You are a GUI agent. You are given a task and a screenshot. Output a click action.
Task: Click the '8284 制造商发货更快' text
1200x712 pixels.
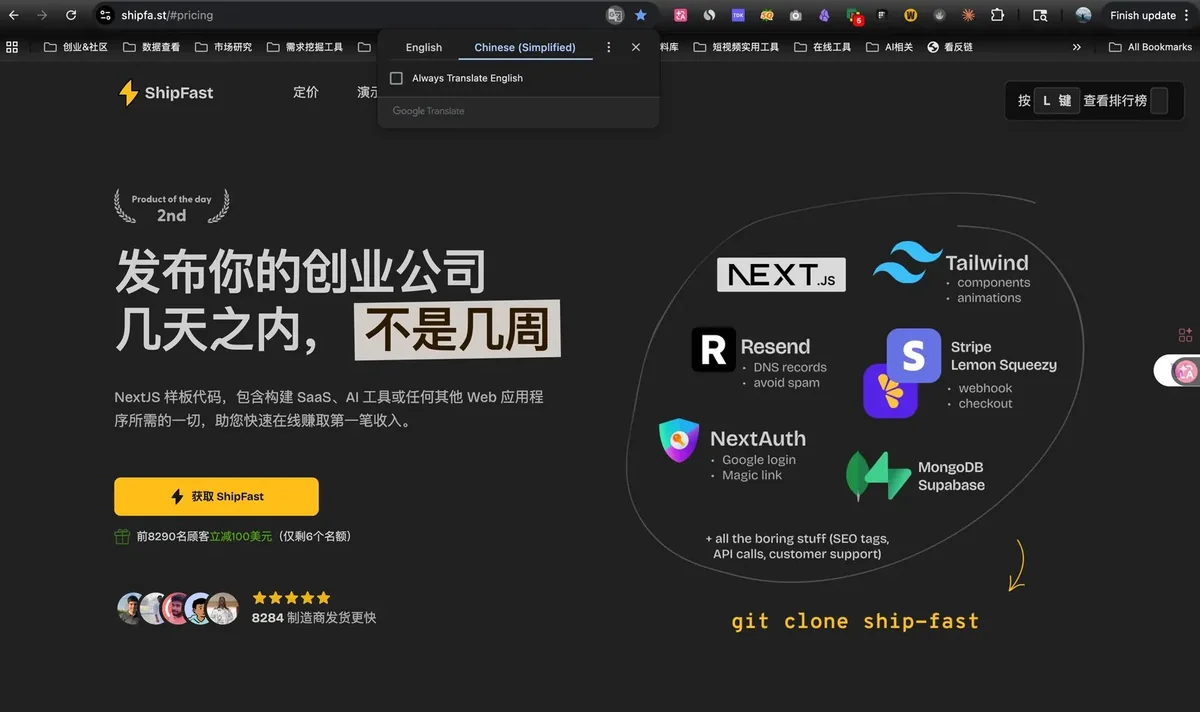tap(314, 618)
